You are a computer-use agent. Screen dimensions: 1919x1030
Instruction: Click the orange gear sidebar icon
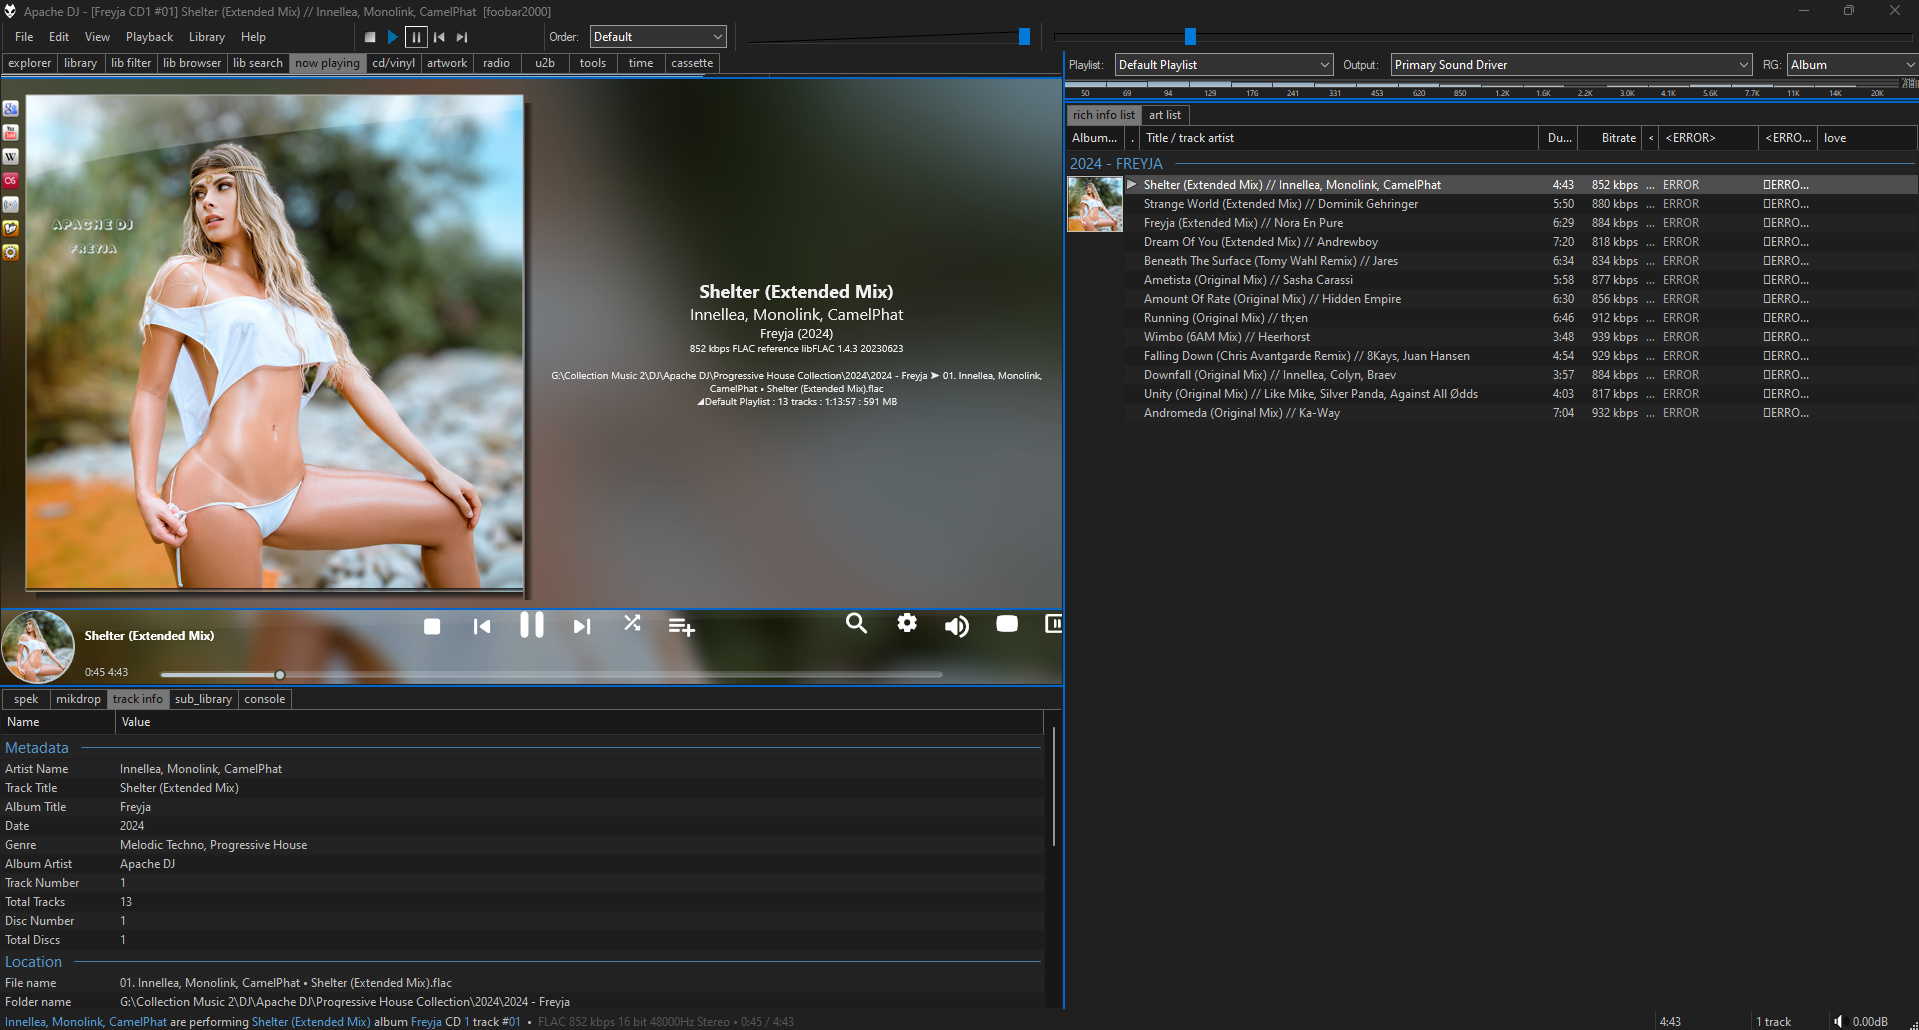[11, 252]
